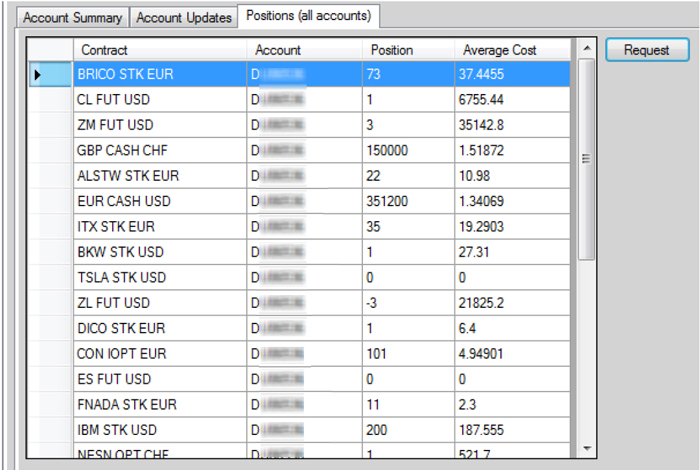This screenshot has height=470, width=700.
Task: Select the row header for ZM FUT USD
Action: [x=49, y=125]
